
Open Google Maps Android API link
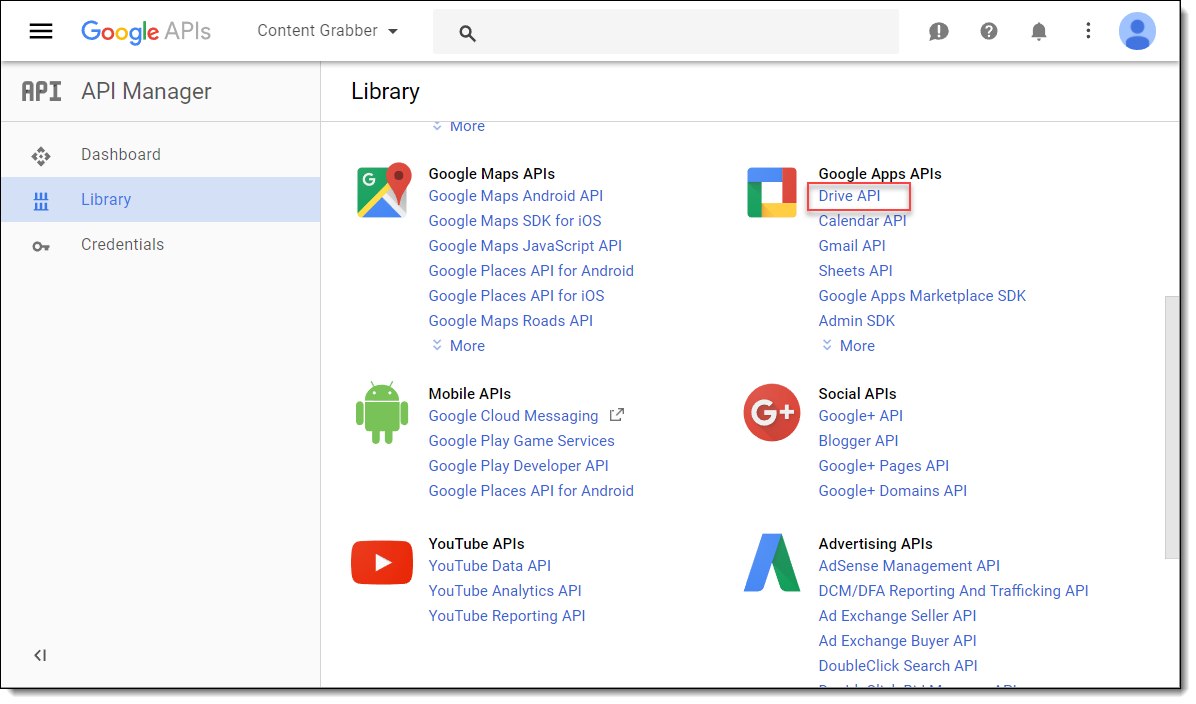(516, 196)
